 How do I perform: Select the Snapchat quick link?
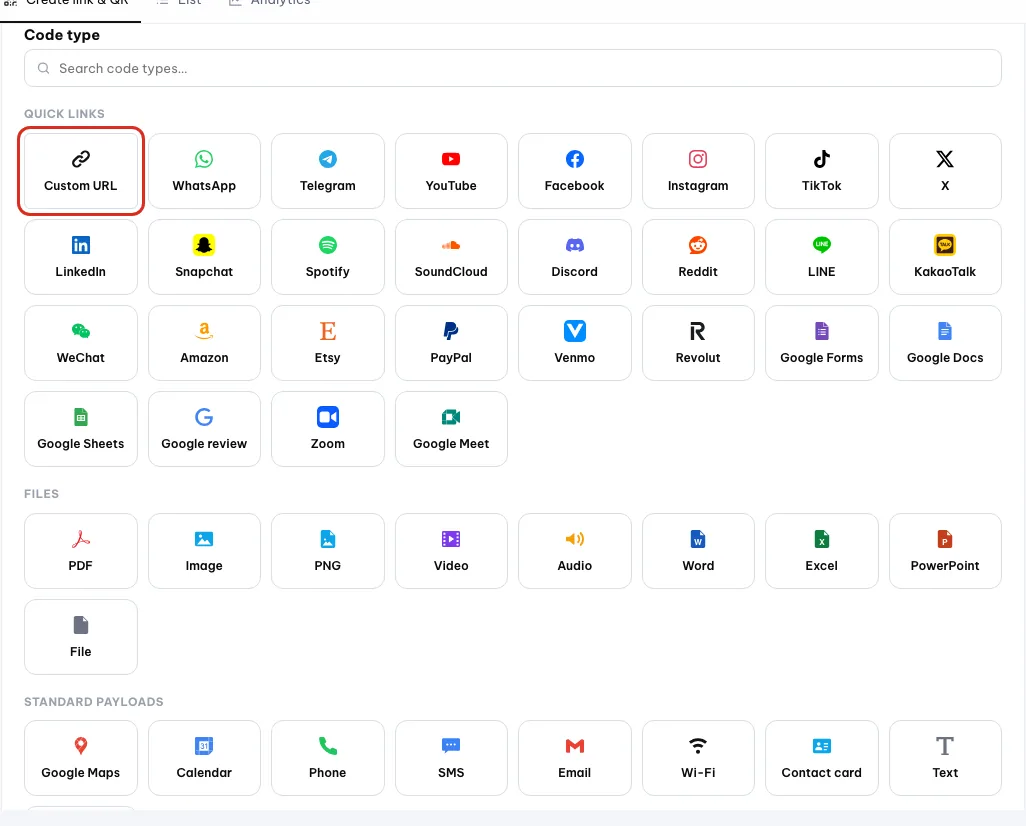(x=204, y=257)
